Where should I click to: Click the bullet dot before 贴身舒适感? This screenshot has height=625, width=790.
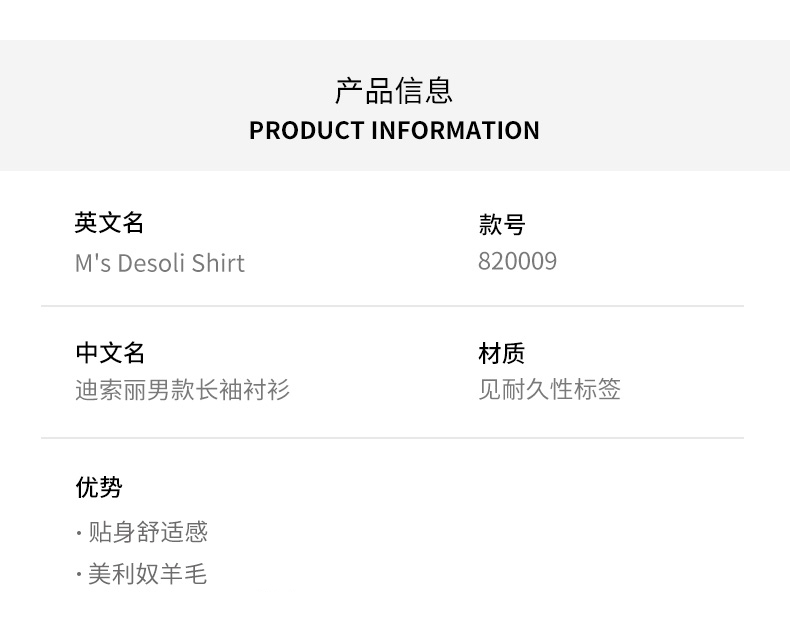click(79, 533)
